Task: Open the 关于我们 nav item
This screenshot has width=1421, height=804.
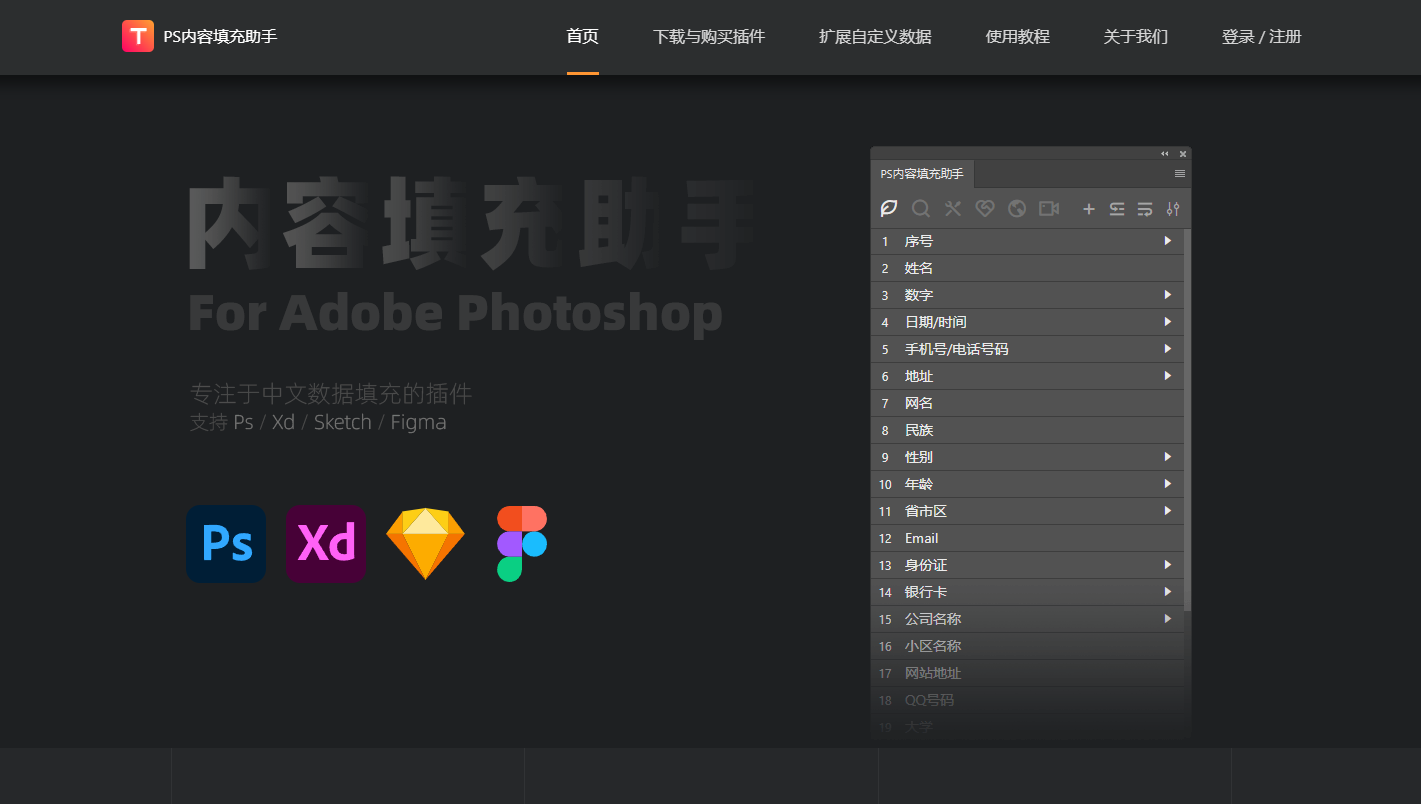Action: click(1136, 37)
